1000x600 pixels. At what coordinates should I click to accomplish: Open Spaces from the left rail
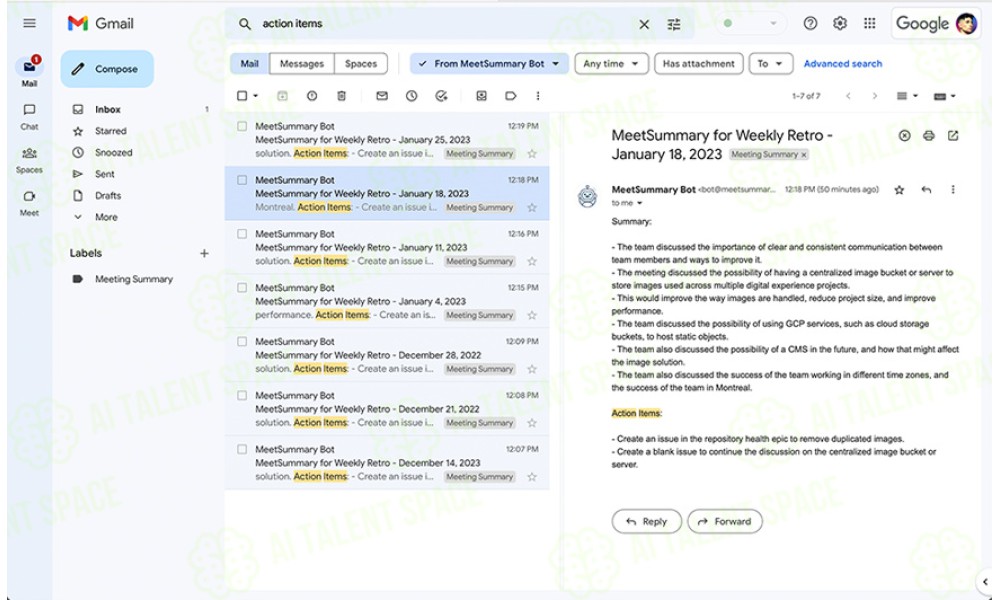click(29, 153)
